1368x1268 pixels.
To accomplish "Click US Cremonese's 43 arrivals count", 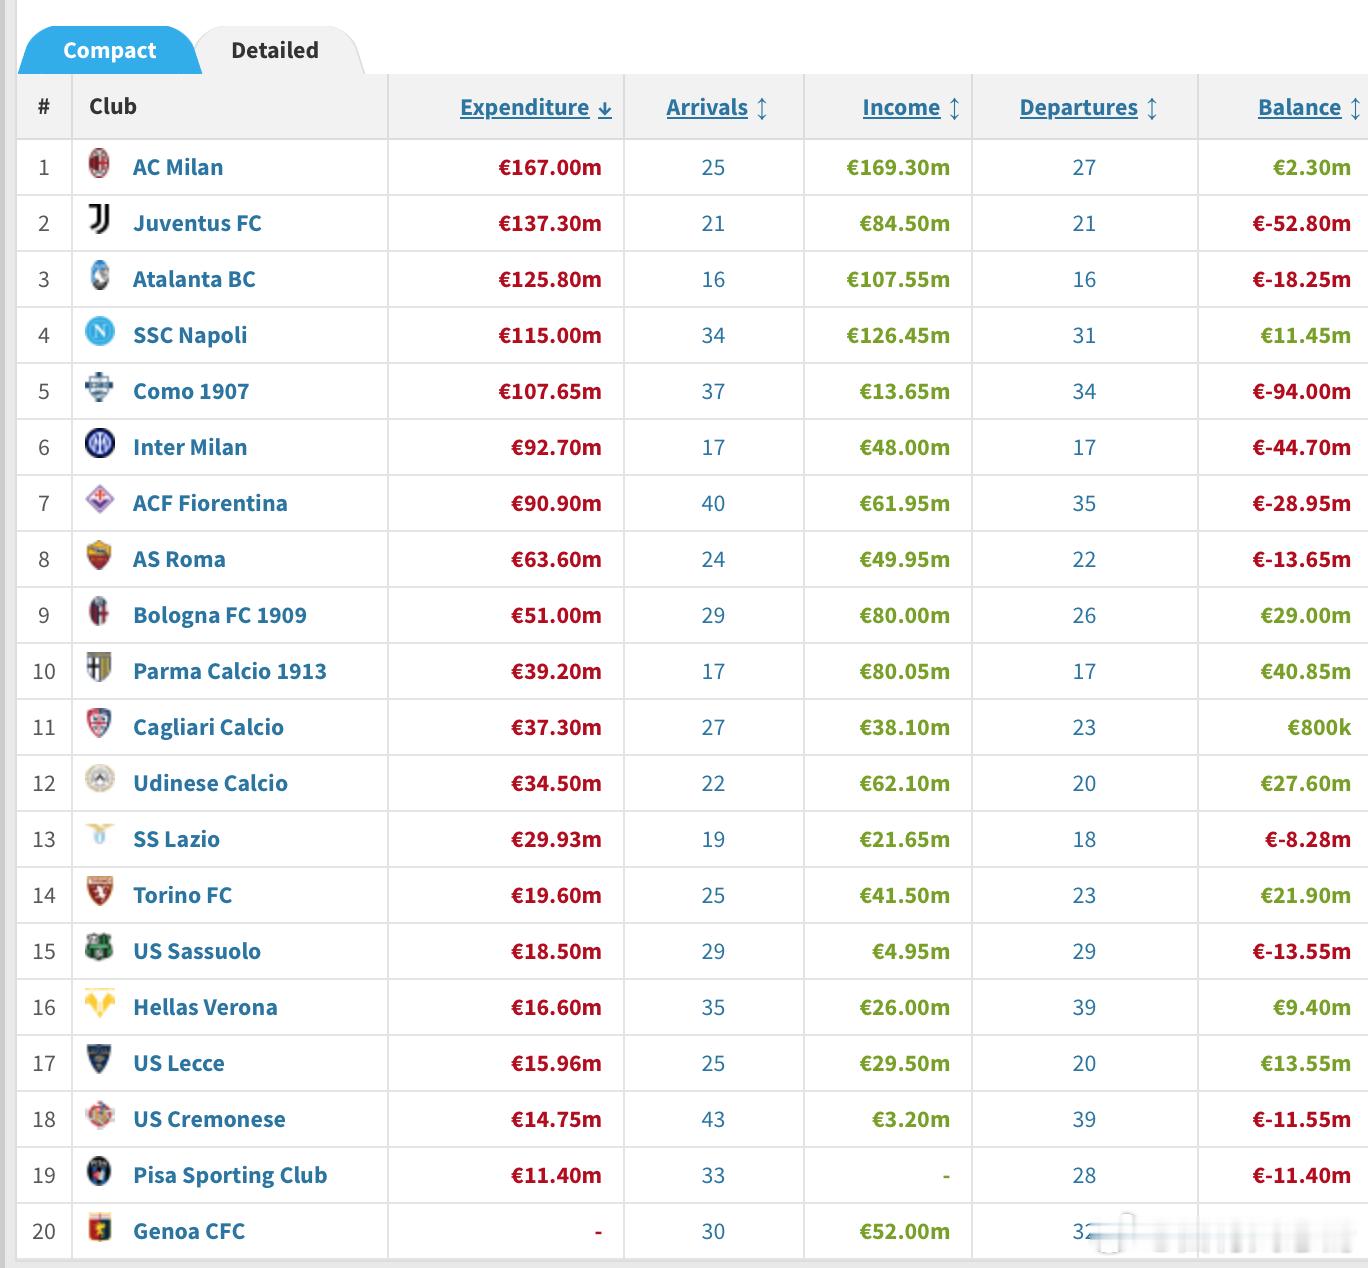I will (713, 1119).
